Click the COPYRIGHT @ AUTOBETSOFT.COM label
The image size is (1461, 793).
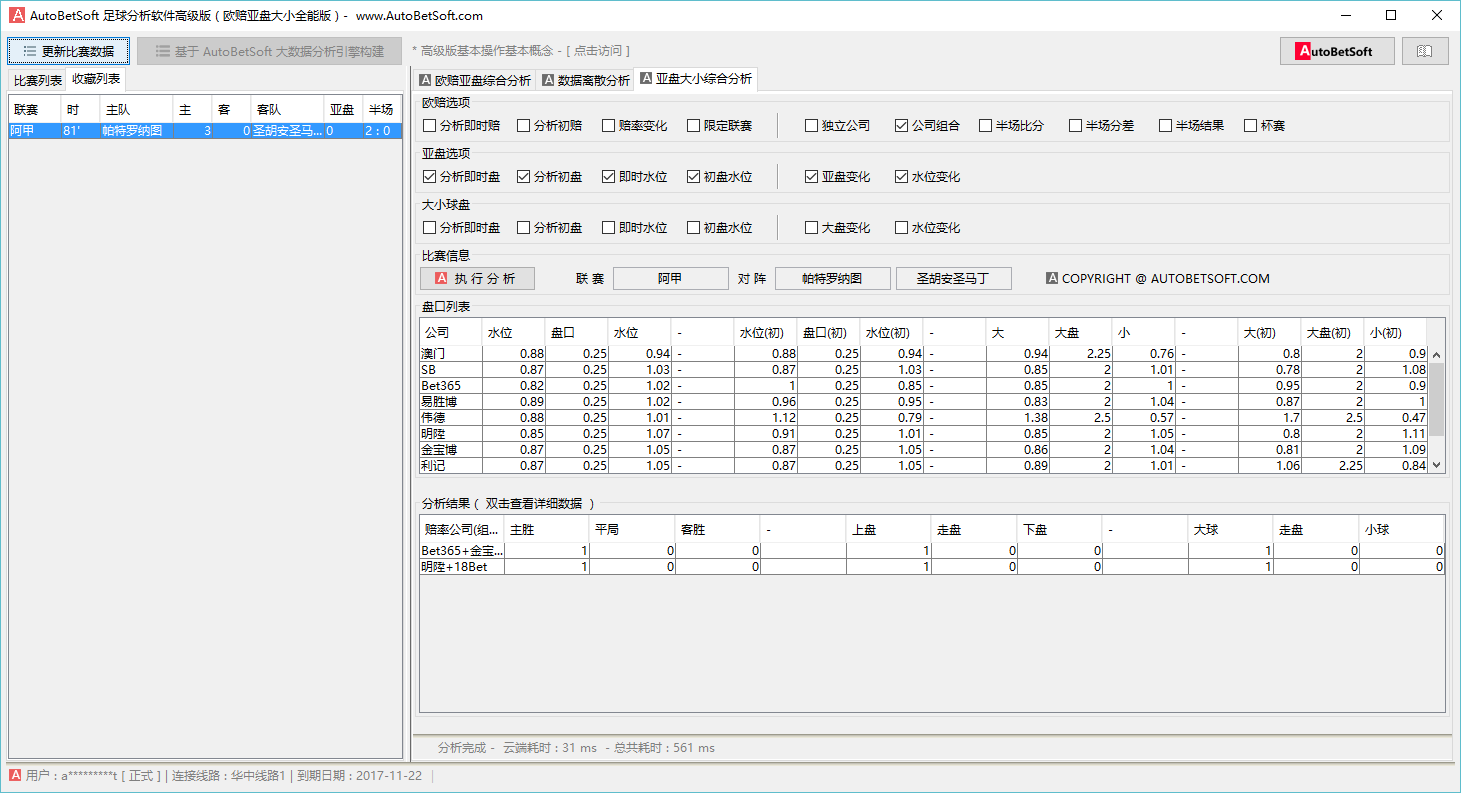coord(1157,279)
